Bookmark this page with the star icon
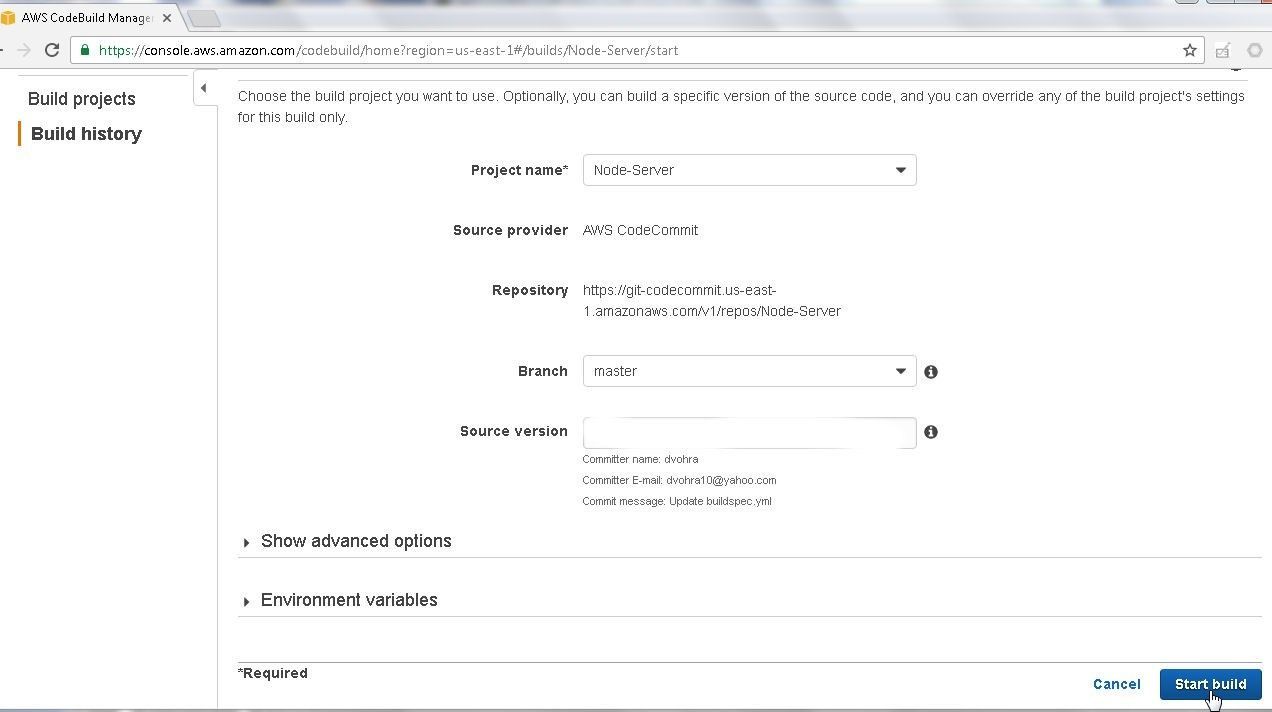Image resolution: width=1272 pixels, height=712 pixels. click(1190, 50)
